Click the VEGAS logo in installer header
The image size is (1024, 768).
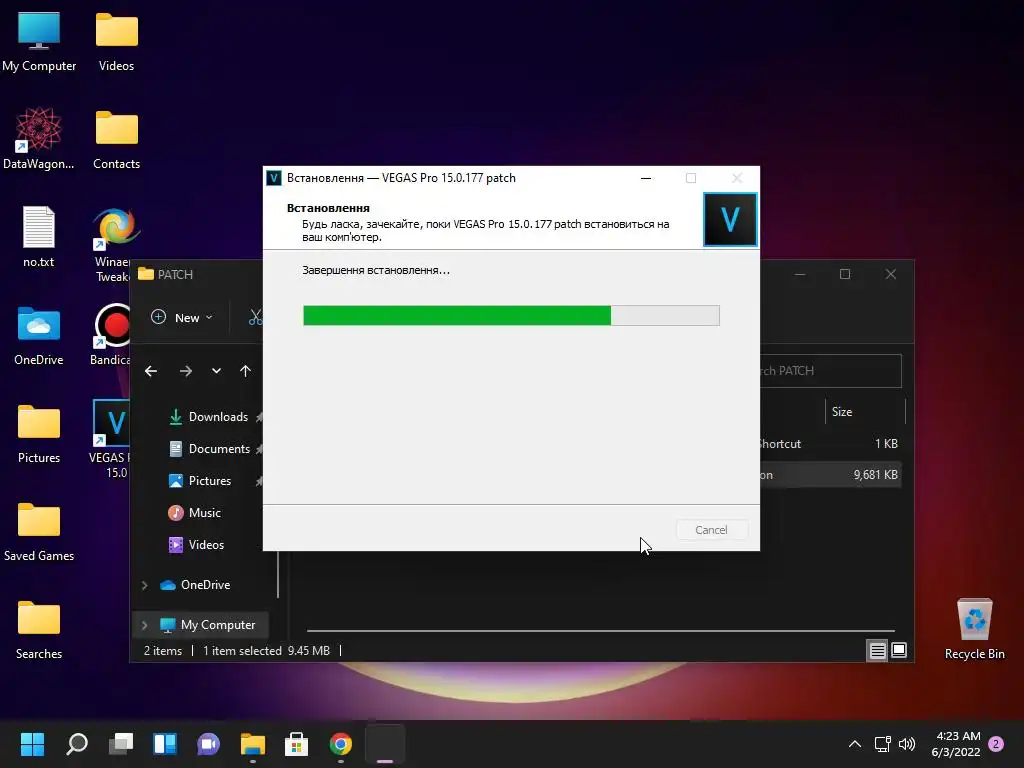pos(730,219)
